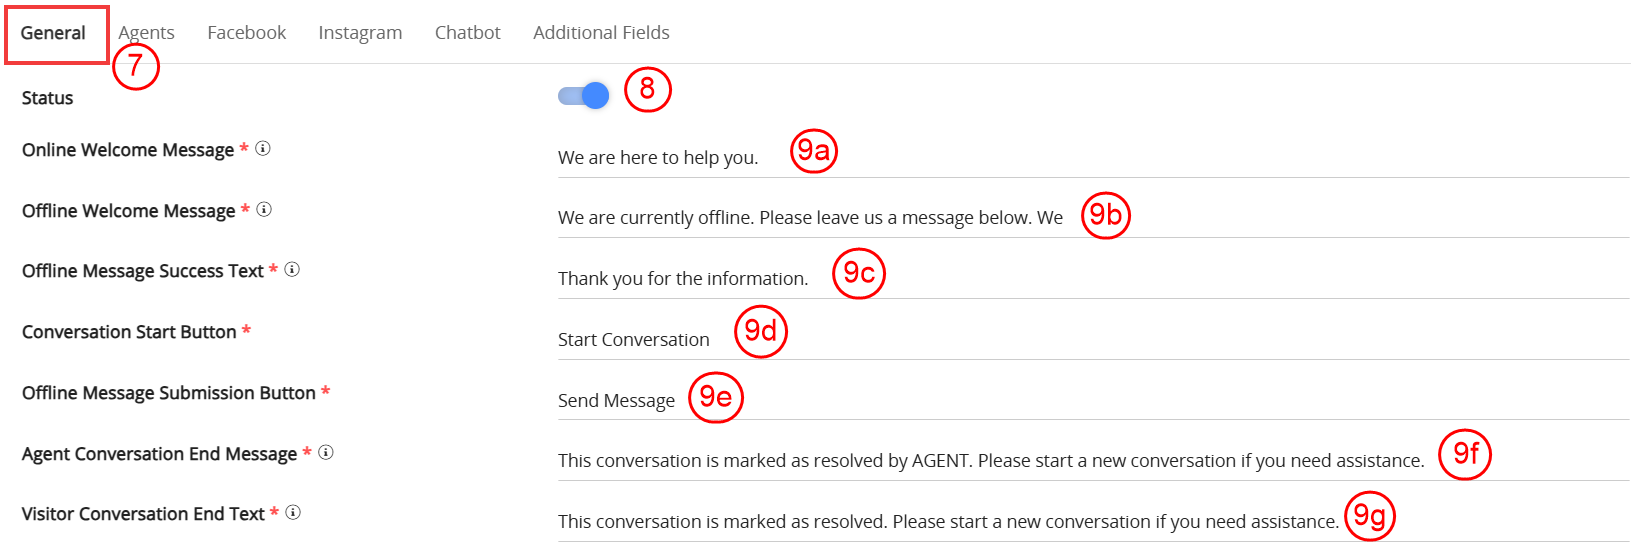Open the Additional Fields tab
Viewport: 1632px width, 559px height.
click(601, 33)
